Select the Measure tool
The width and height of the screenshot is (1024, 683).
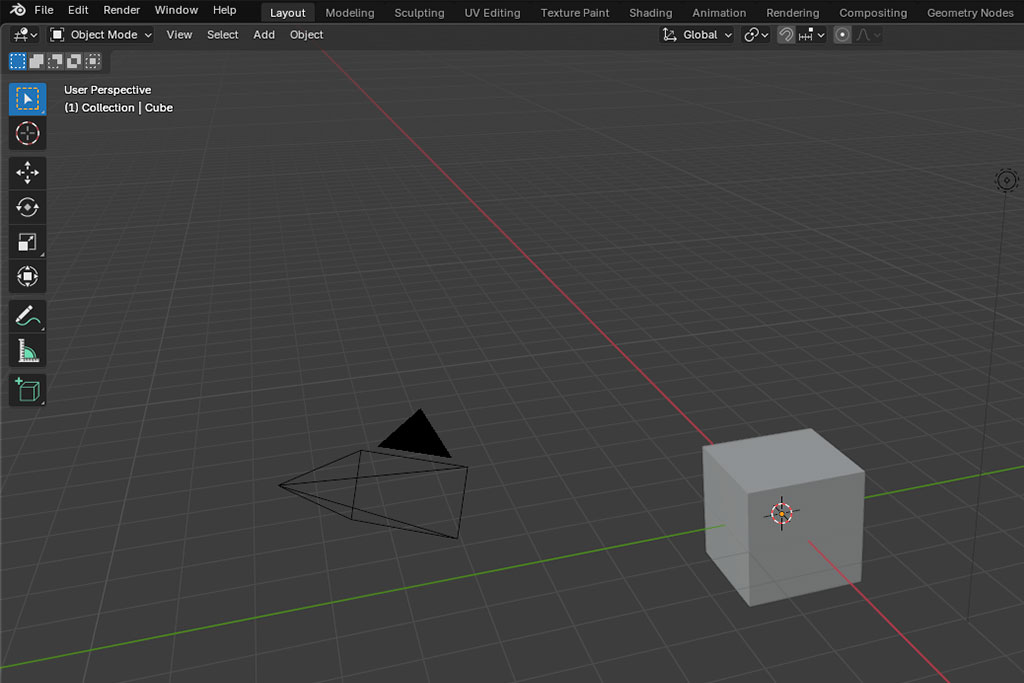coord(27,350)
